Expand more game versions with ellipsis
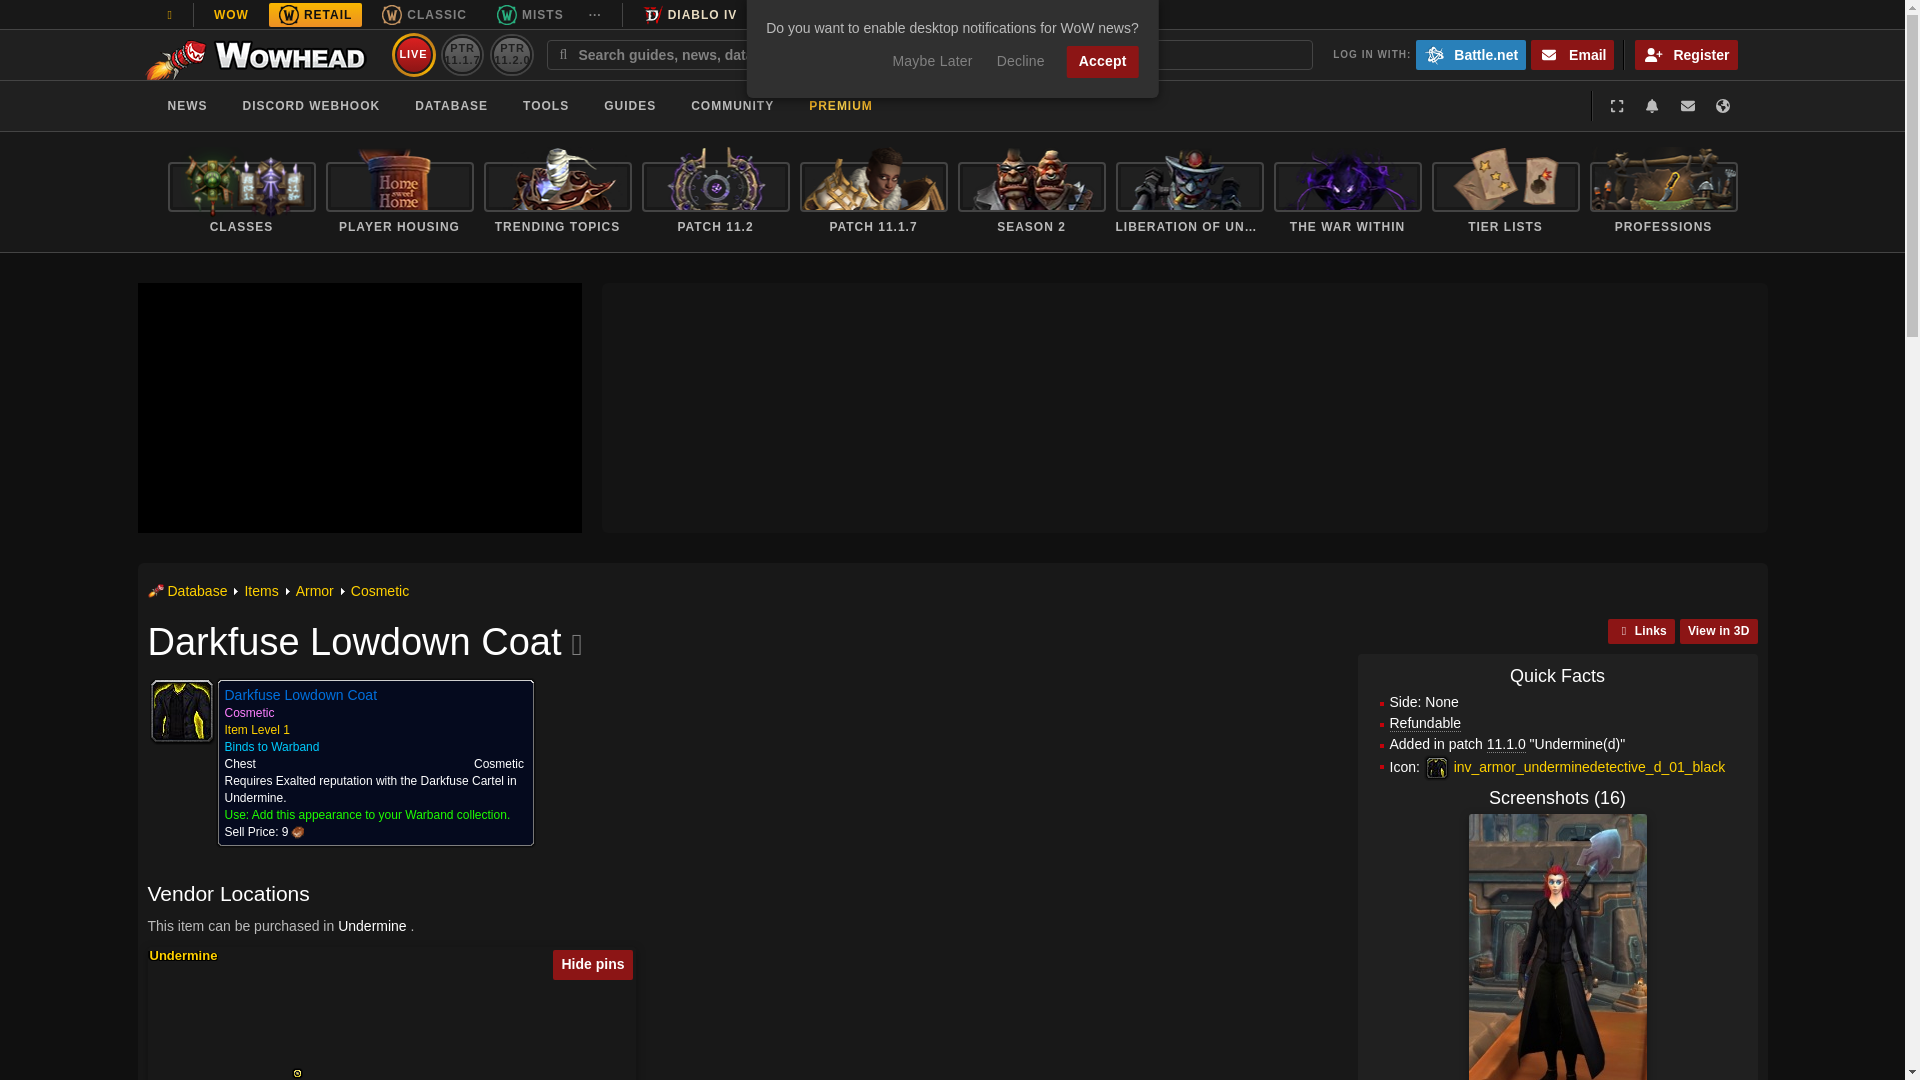The height and width of the screenshot is (1080, 1920). coord(595,15)
